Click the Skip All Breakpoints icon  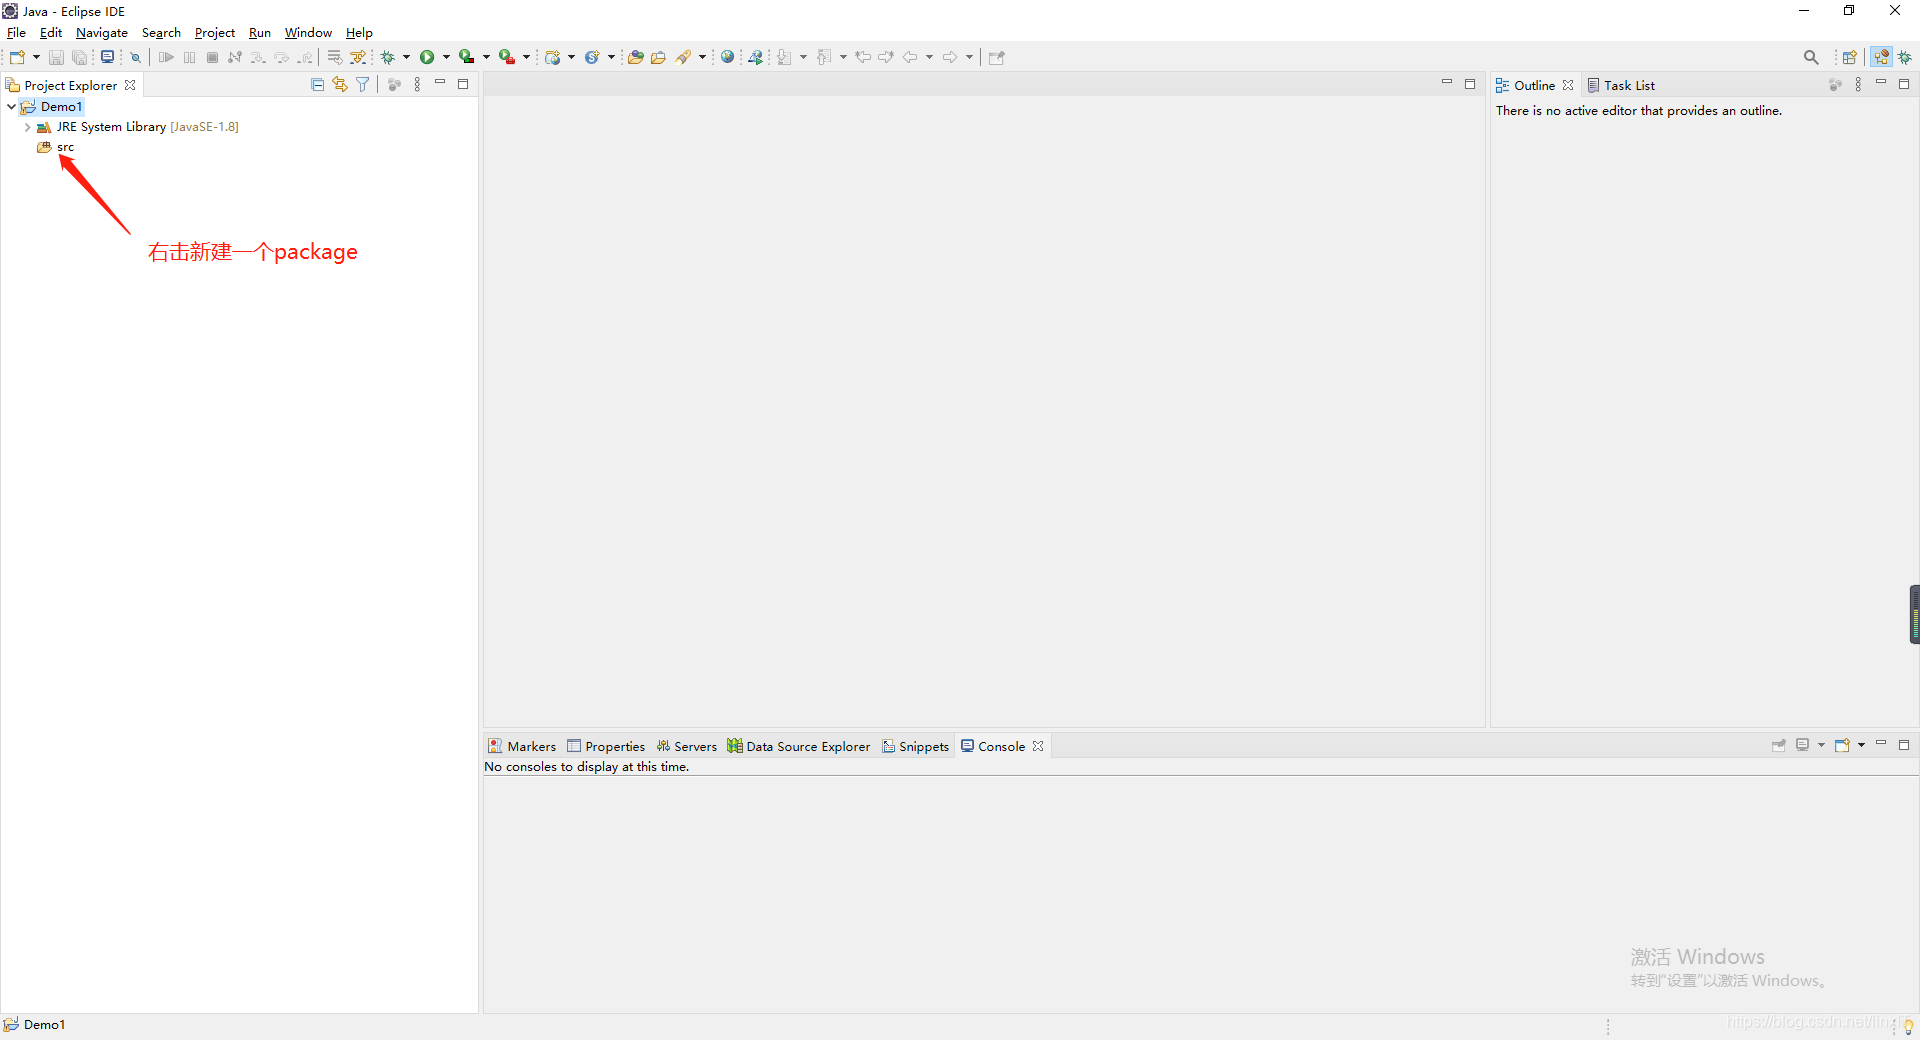(135, 57)
